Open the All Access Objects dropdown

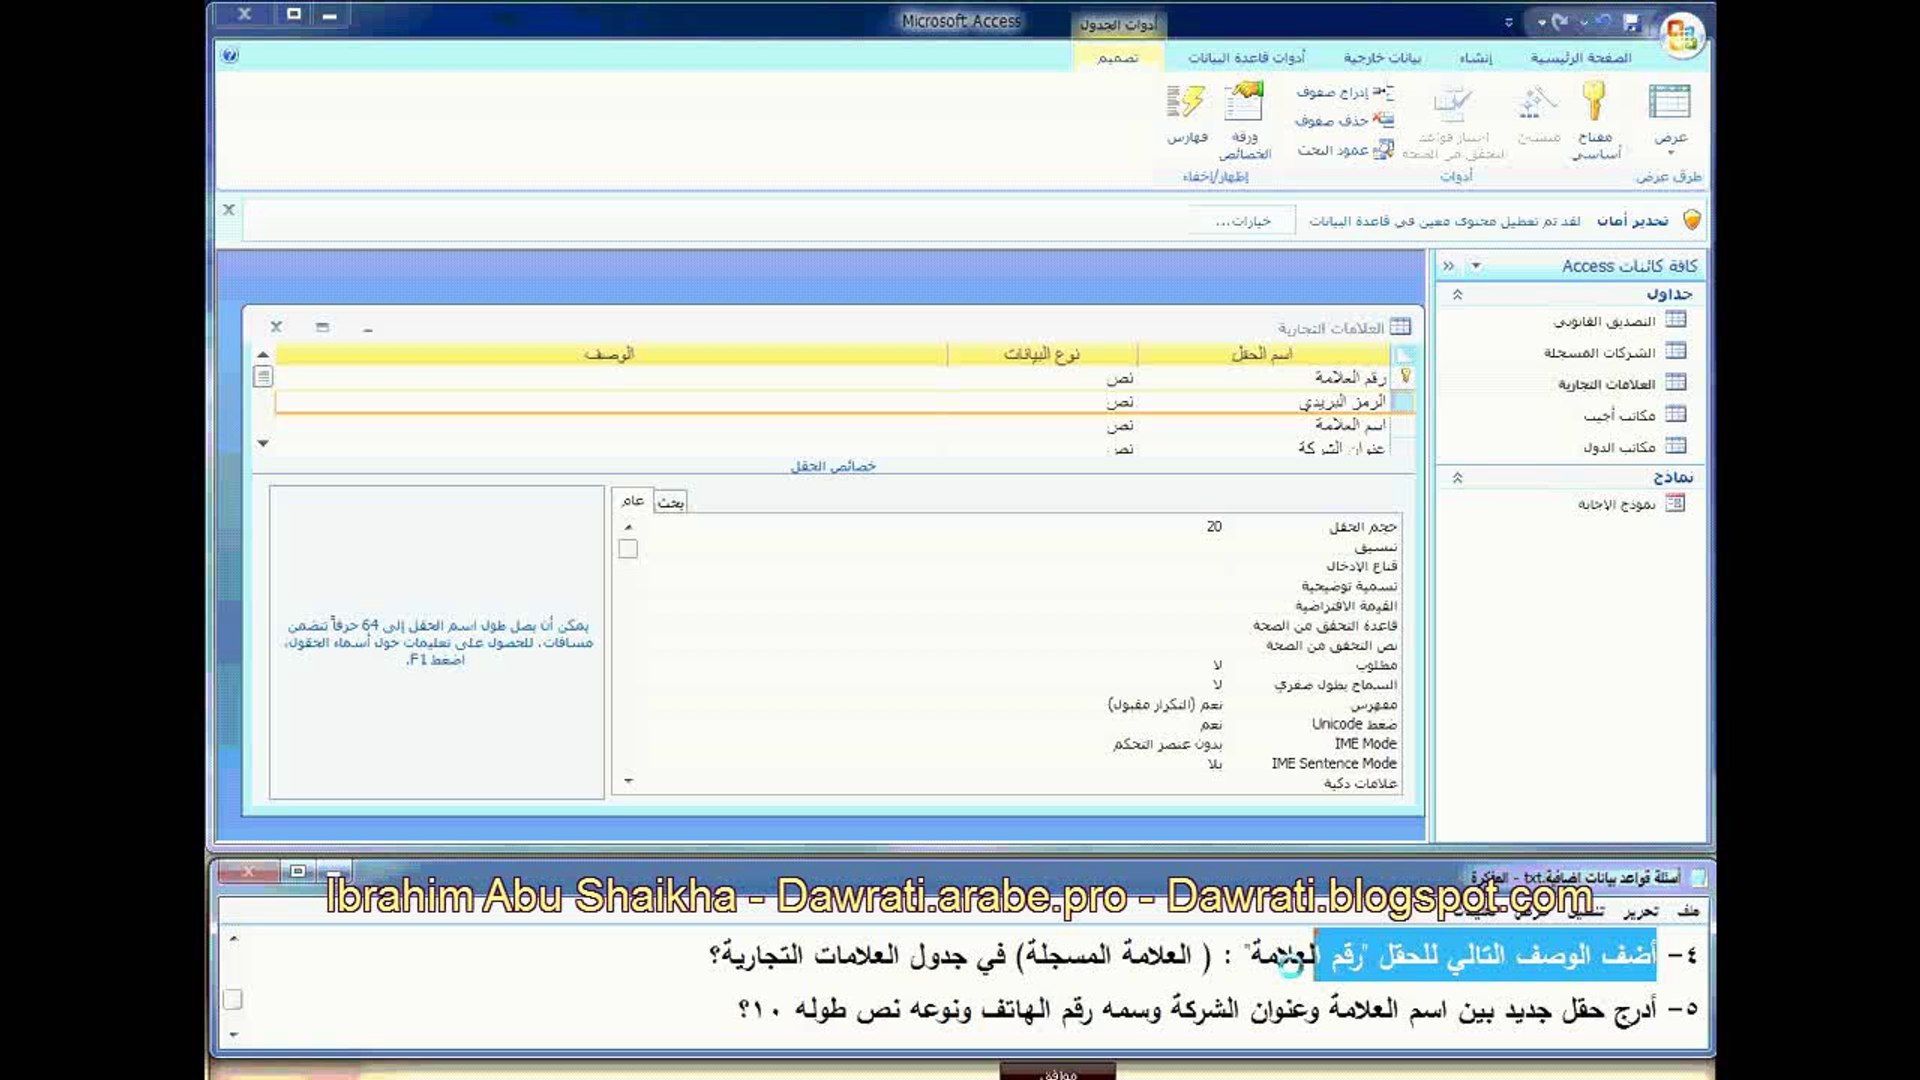pyautogui.click(x=1476, y=266)
